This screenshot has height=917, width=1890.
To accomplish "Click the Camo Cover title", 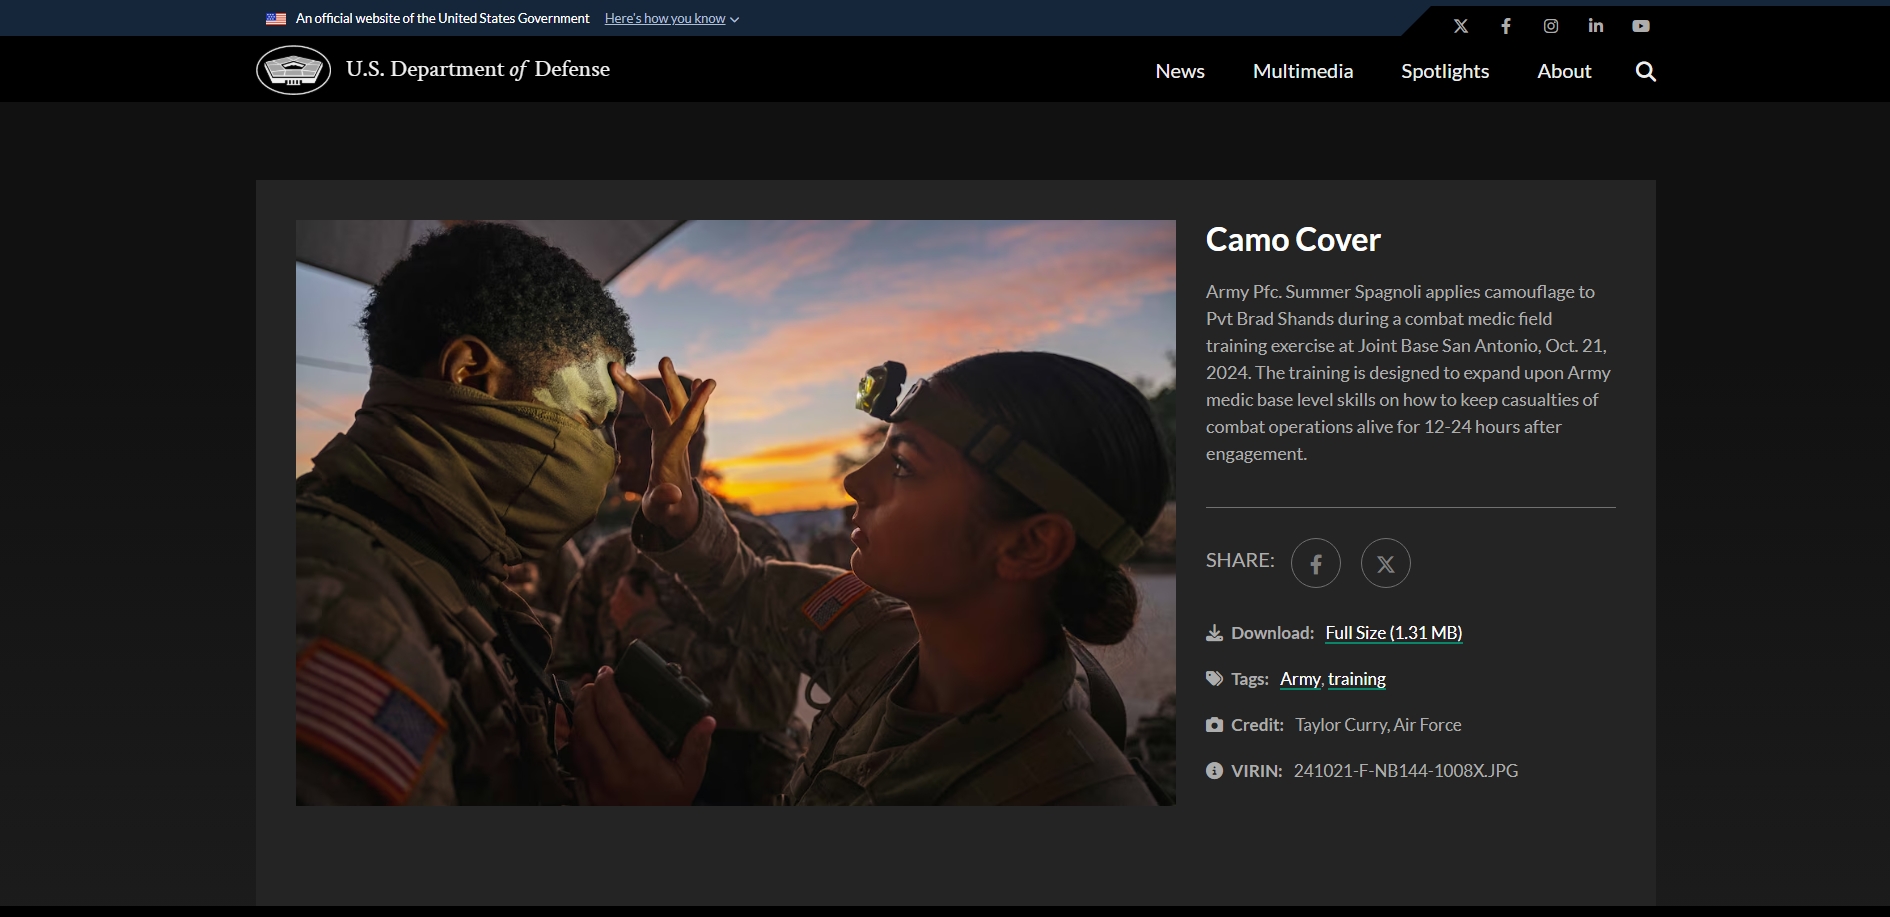I will (1293, 240).
